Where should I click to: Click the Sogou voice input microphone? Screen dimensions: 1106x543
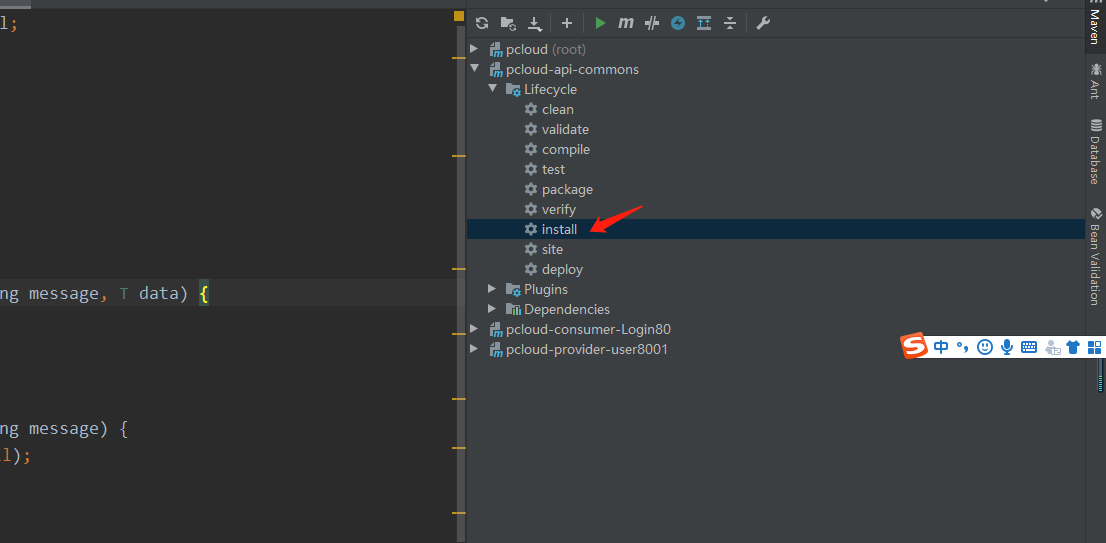(x=1007, y=347)
